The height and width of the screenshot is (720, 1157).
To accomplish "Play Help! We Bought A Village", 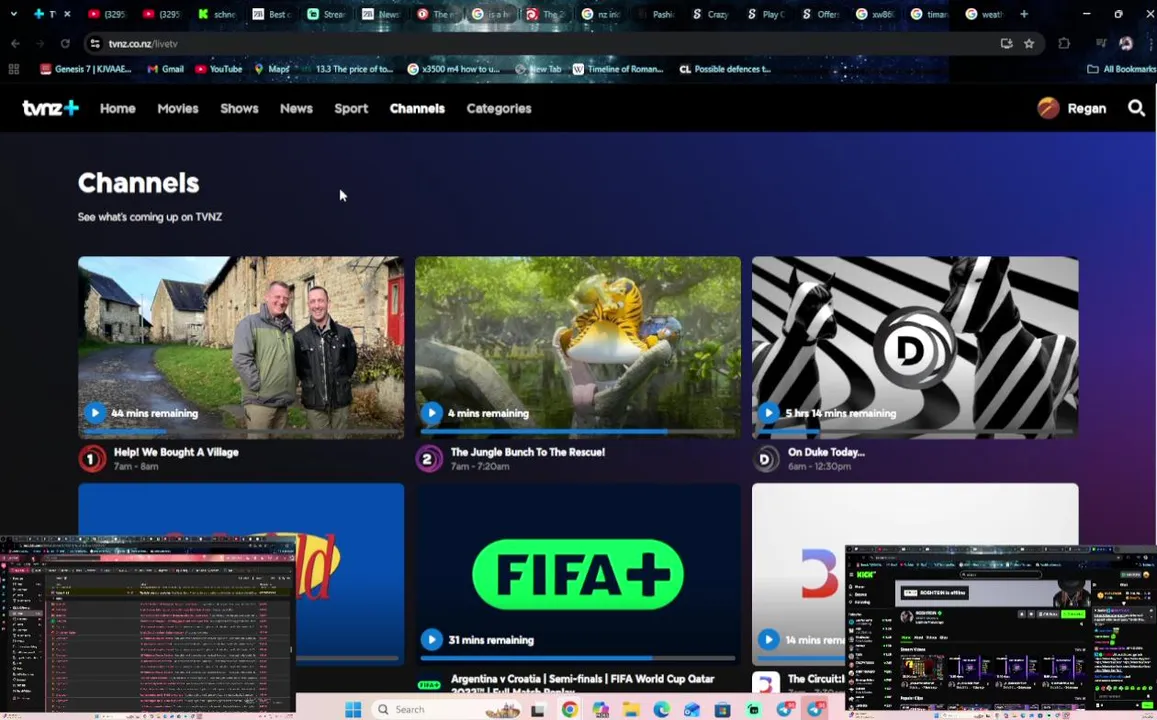I will [x=94, y=412].
